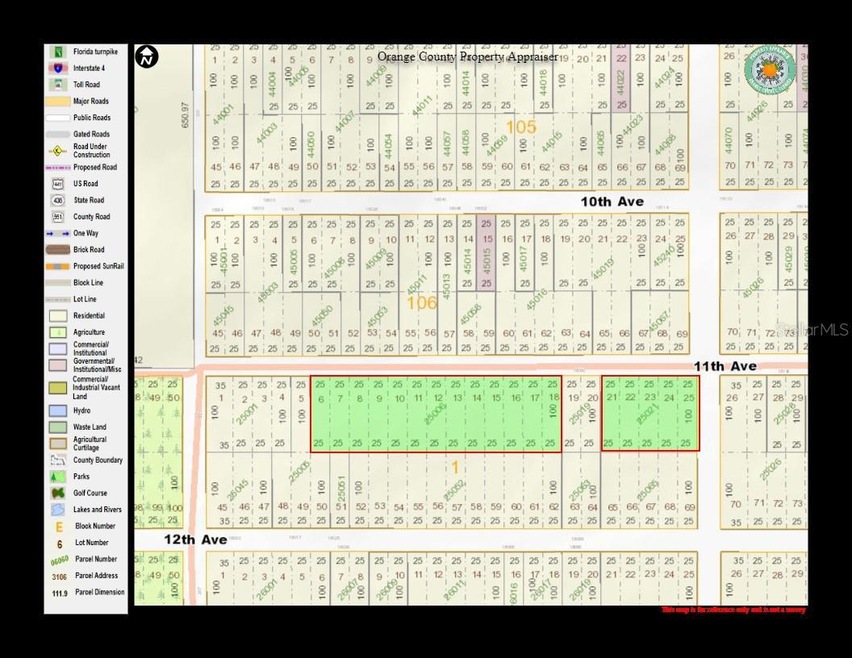Select the Commercial/Institutional legend swatch
The image size is (852, 658).
58,348
